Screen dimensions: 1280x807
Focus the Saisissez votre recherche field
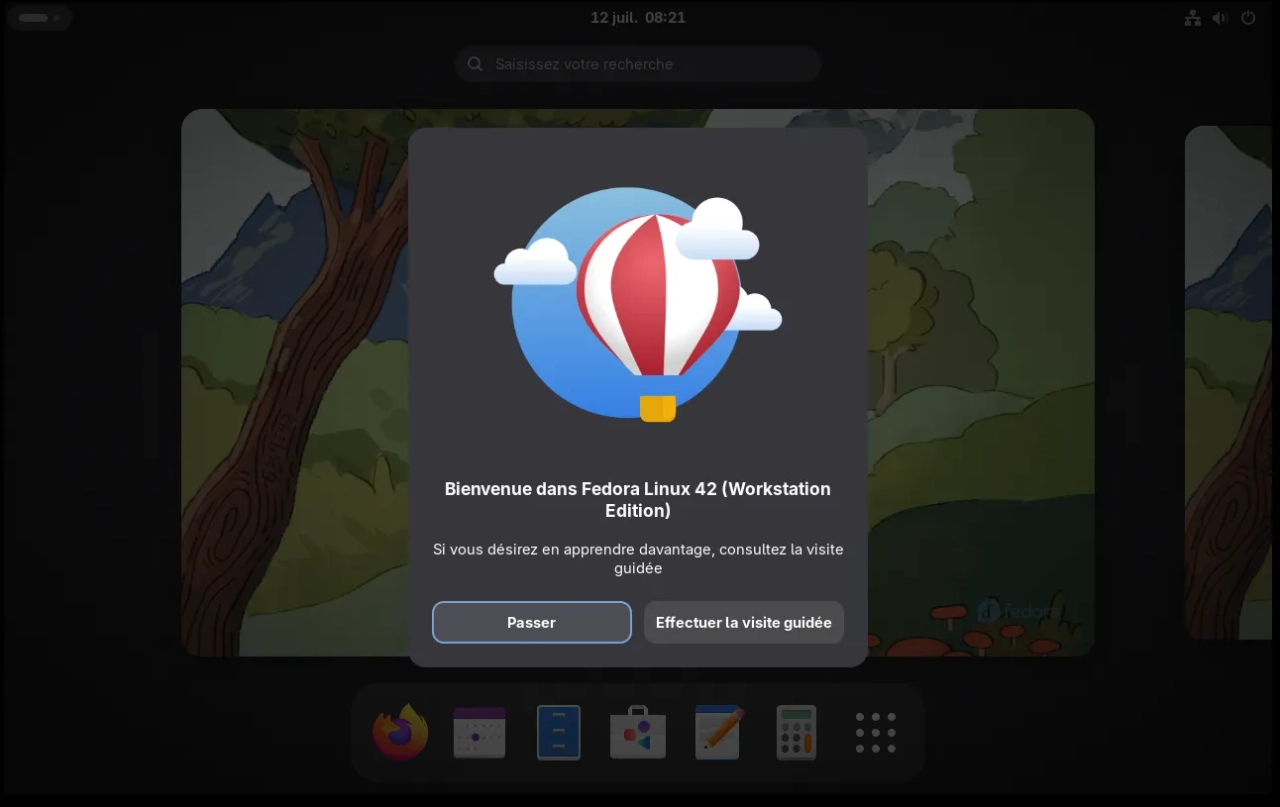[638, 64]
